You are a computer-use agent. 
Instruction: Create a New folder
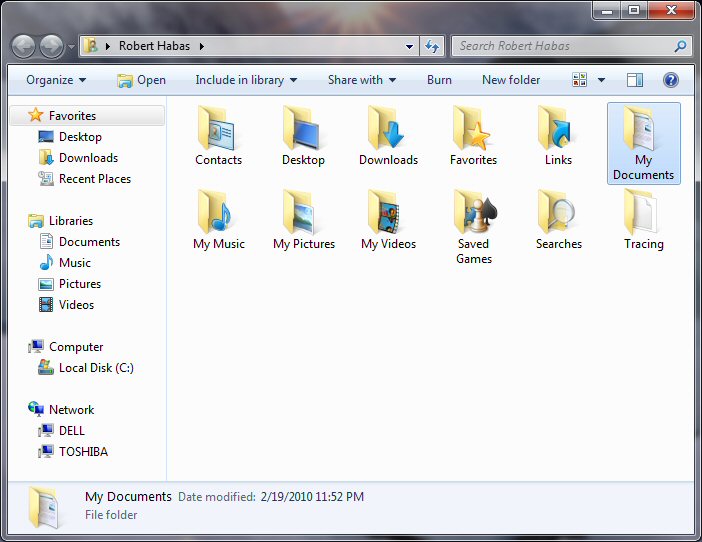[510, 80]
